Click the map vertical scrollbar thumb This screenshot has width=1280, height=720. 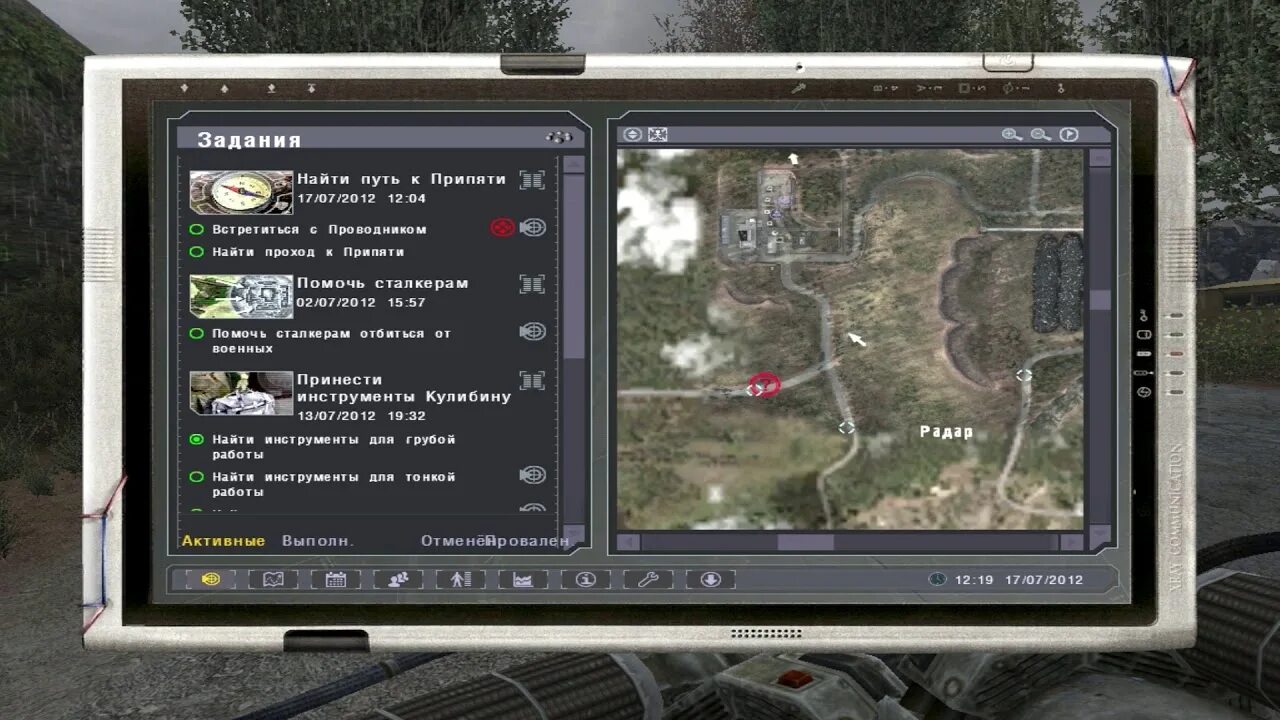click(1099, 300)
